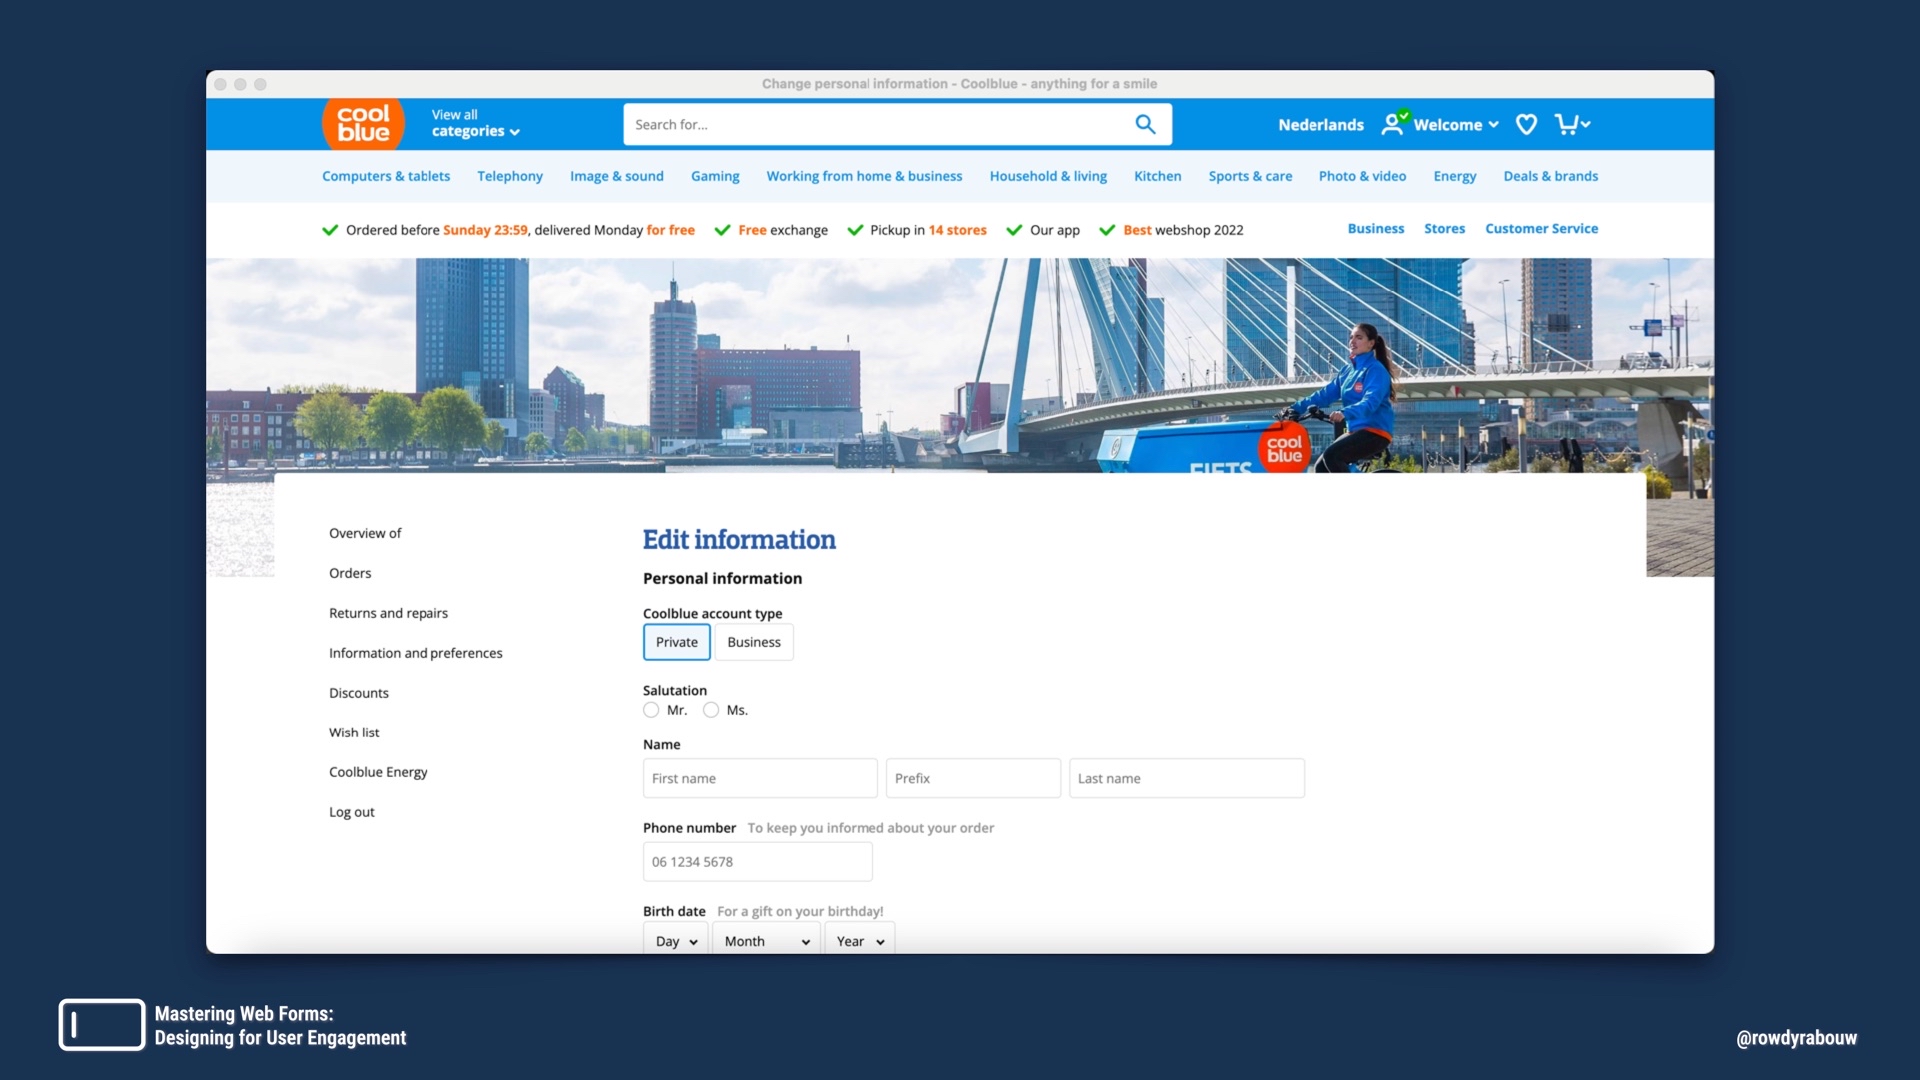Image resolution: width=1920 pixels, height=1080 pixels.
Task: Choose Business account type
Action: point(754,642)
